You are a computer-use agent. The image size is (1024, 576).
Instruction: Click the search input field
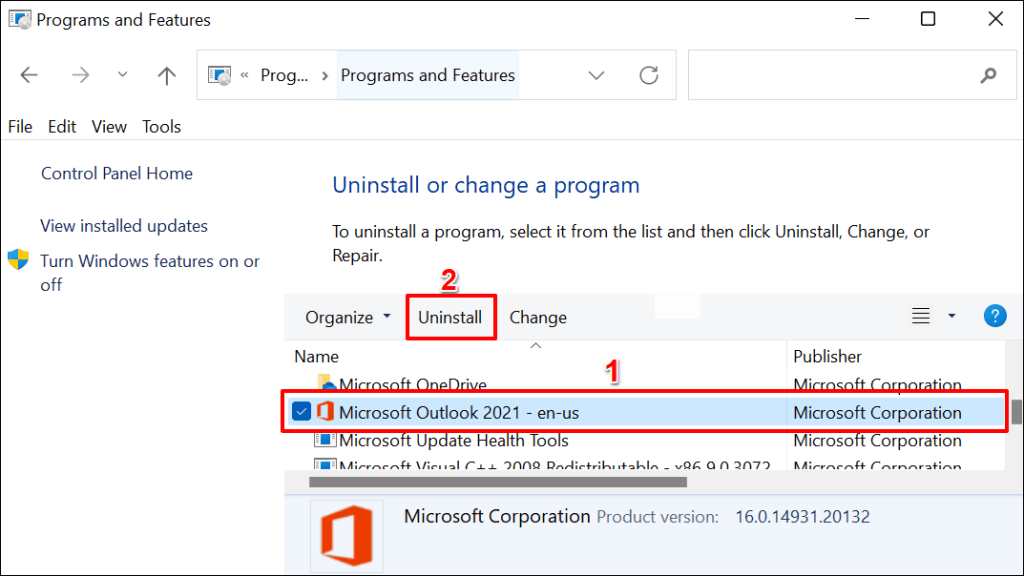click(x=830, y=75)
